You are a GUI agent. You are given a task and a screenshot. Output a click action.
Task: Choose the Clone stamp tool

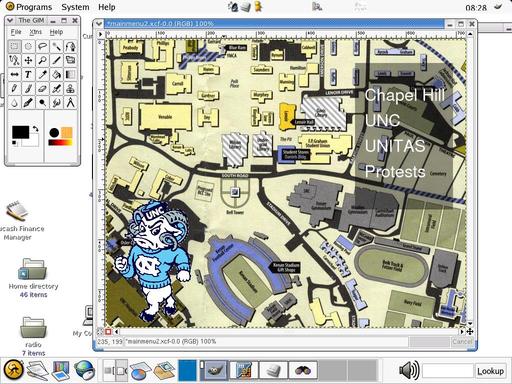pos(70,88)
